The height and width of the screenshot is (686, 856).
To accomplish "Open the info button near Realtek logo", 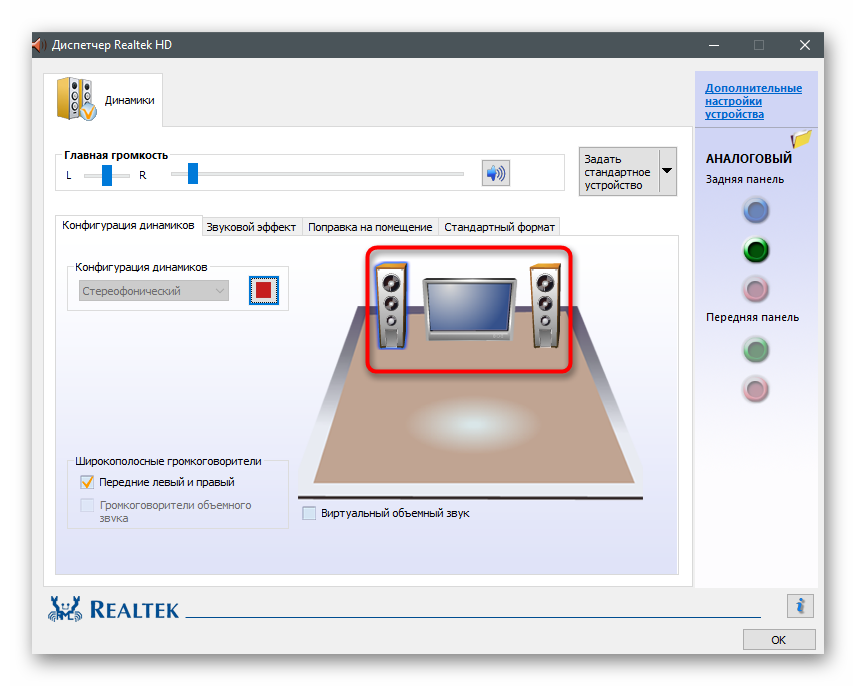I will 800,606.
